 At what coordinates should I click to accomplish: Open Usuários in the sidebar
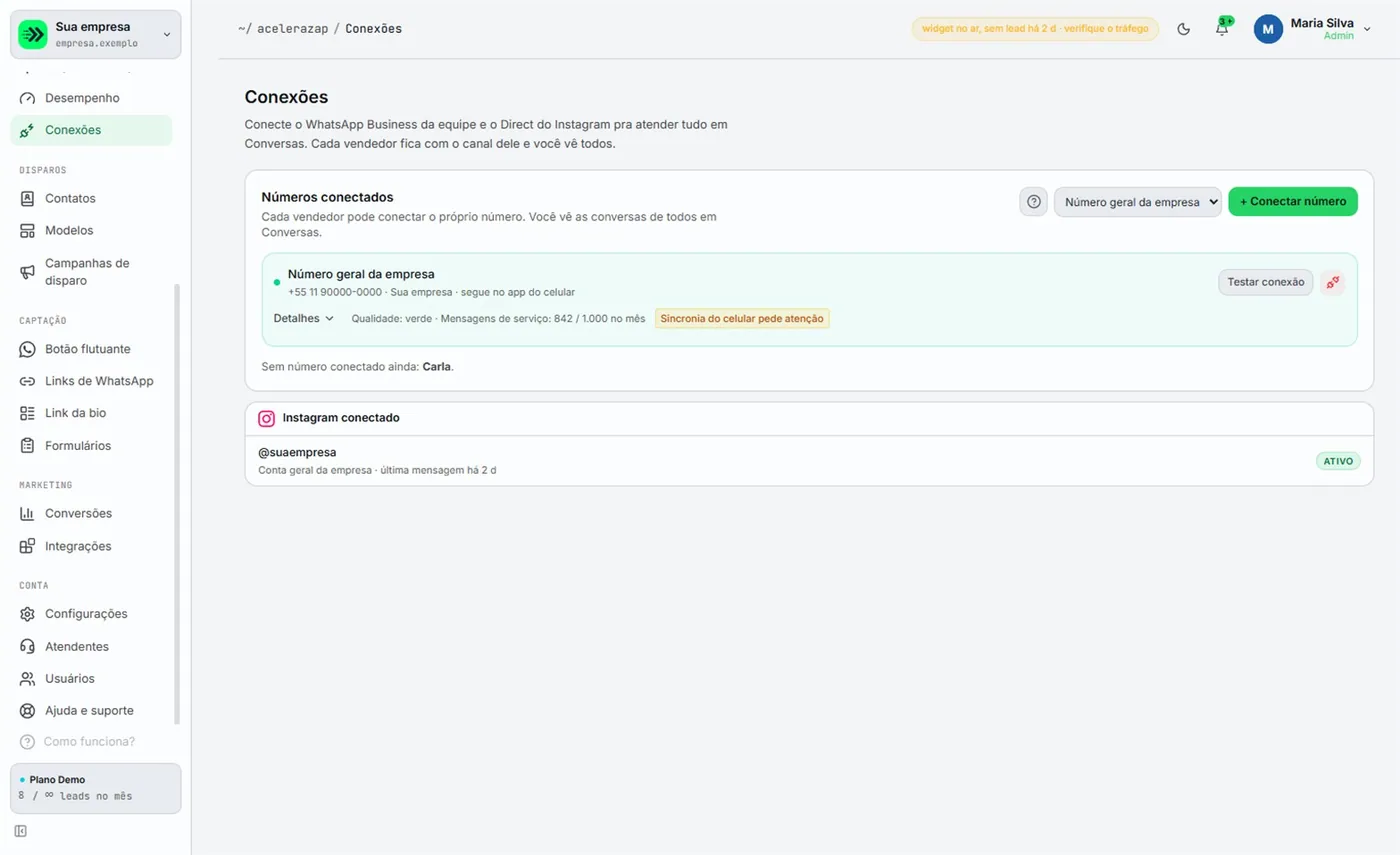coord(91,679)
